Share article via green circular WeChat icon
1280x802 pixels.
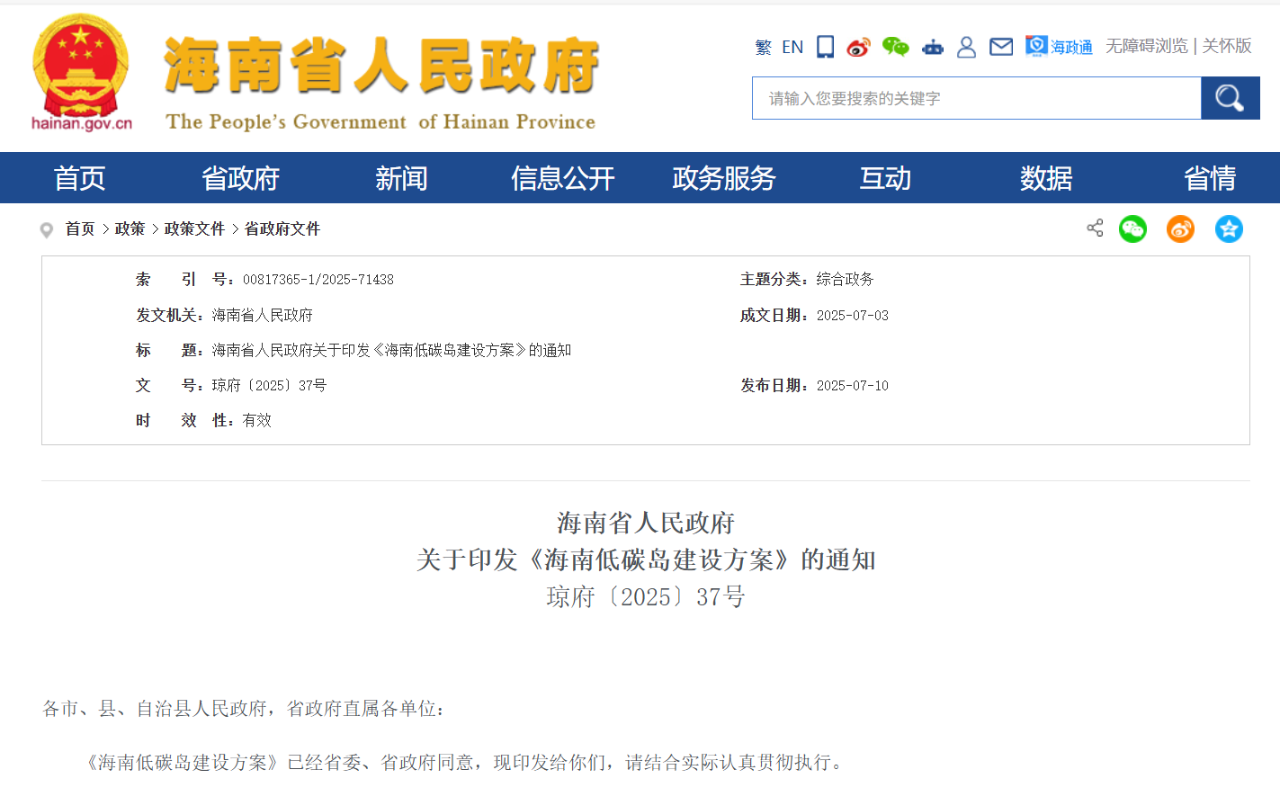point(1132,229)
